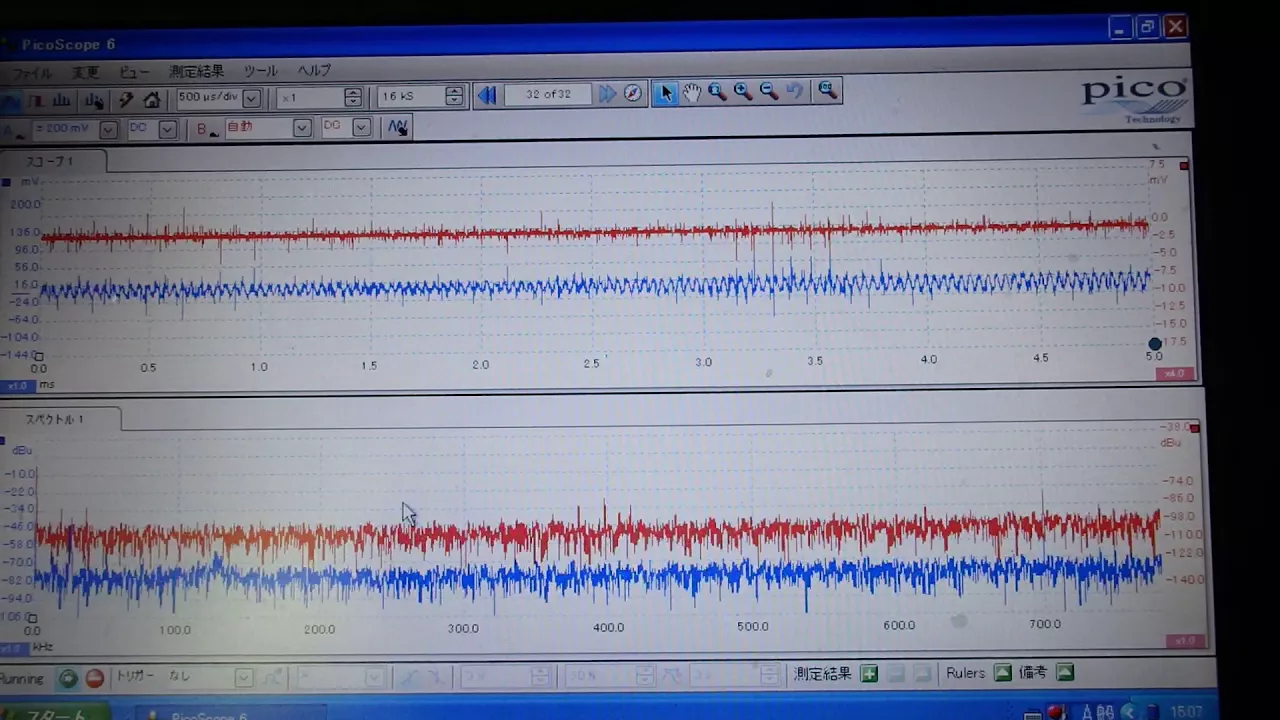Switch to spectrum mode icon

click(x=61, y=101)
